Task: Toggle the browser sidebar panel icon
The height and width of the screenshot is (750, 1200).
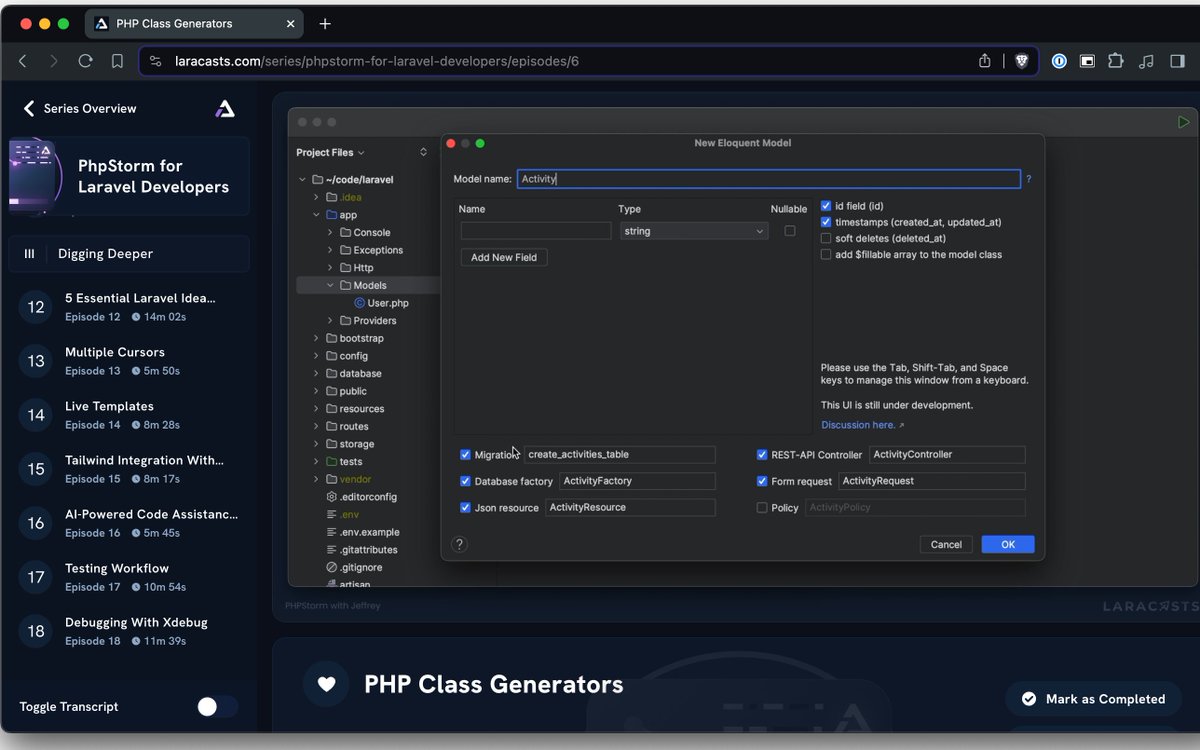Action: click(1176, 61)
